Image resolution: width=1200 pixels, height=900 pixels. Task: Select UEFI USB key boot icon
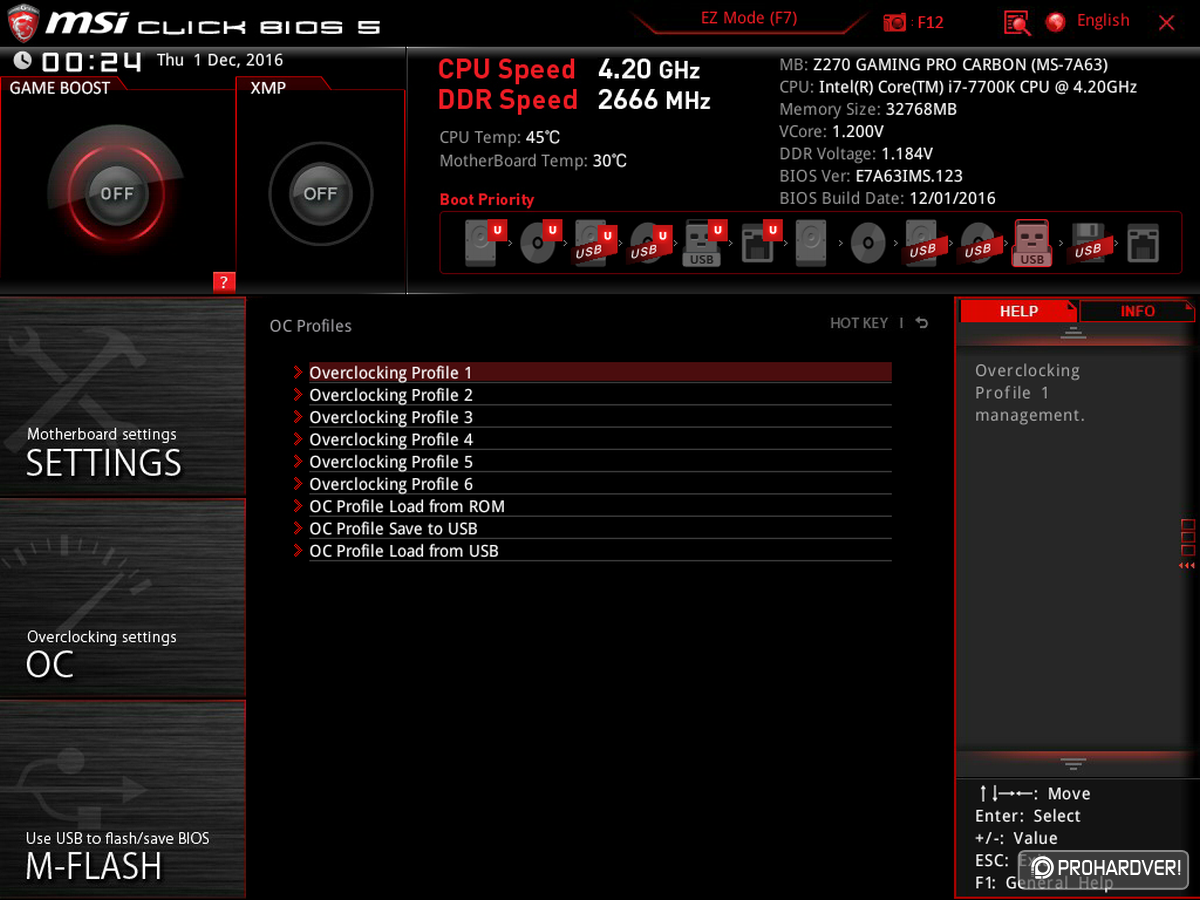703,243
